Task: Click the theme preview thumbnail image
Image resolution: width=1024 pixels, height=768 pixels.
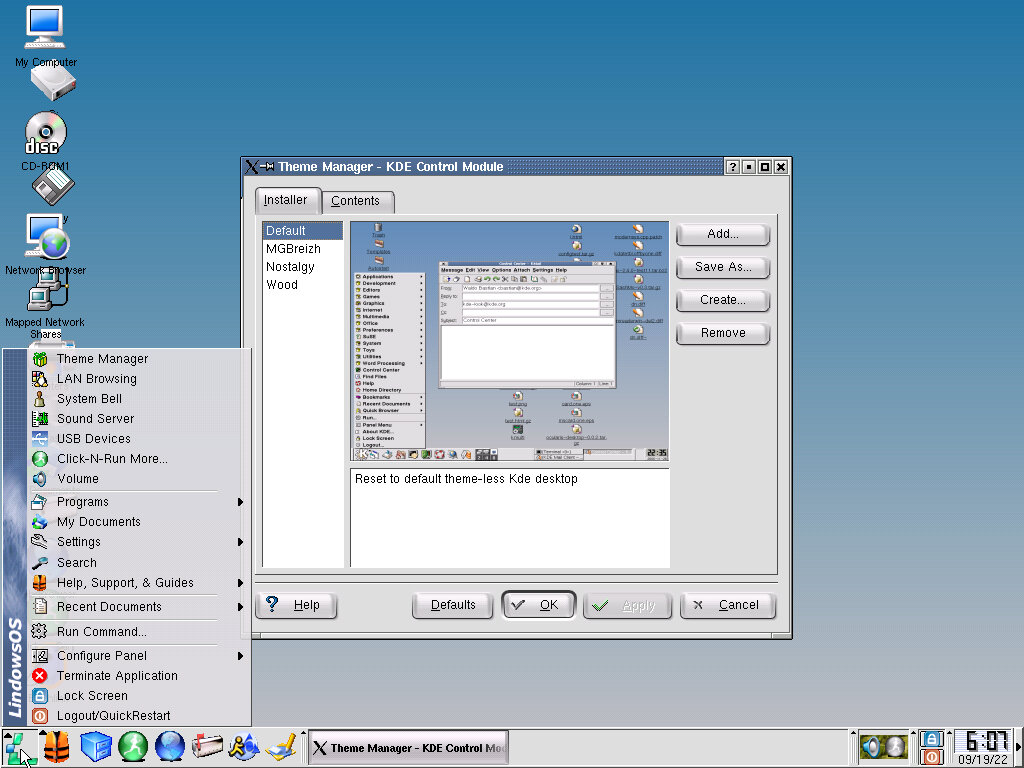Action: [509, 341]
